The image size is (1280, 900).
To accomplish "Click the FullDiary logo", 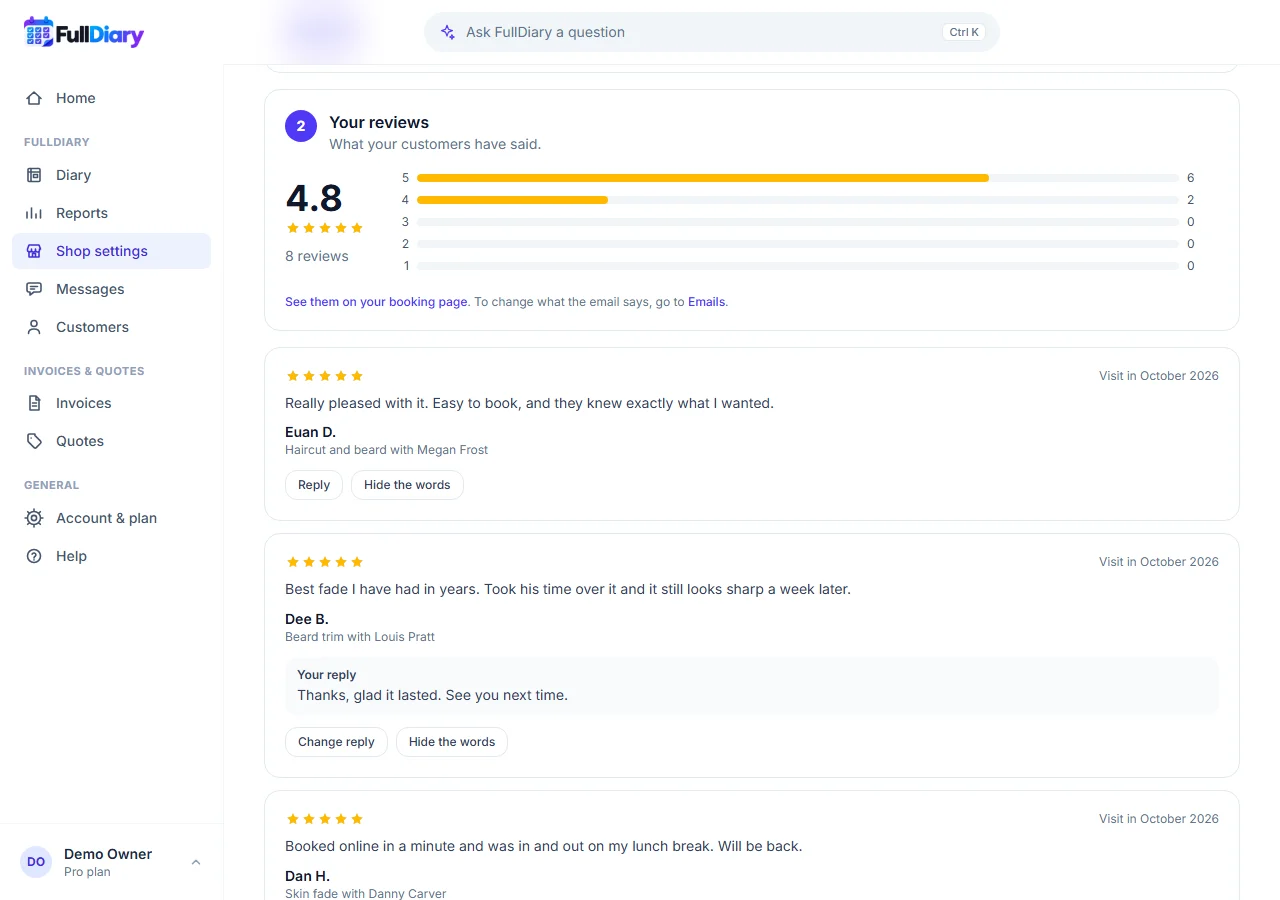I will [x=84, y=33].
